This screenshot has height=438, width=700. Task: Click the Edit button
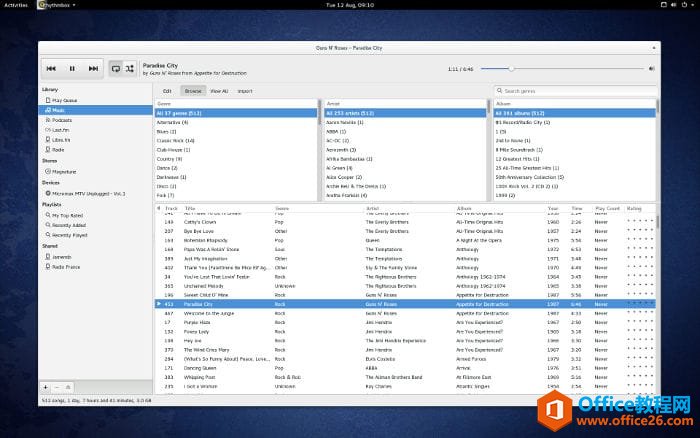[x=167, y=91]
